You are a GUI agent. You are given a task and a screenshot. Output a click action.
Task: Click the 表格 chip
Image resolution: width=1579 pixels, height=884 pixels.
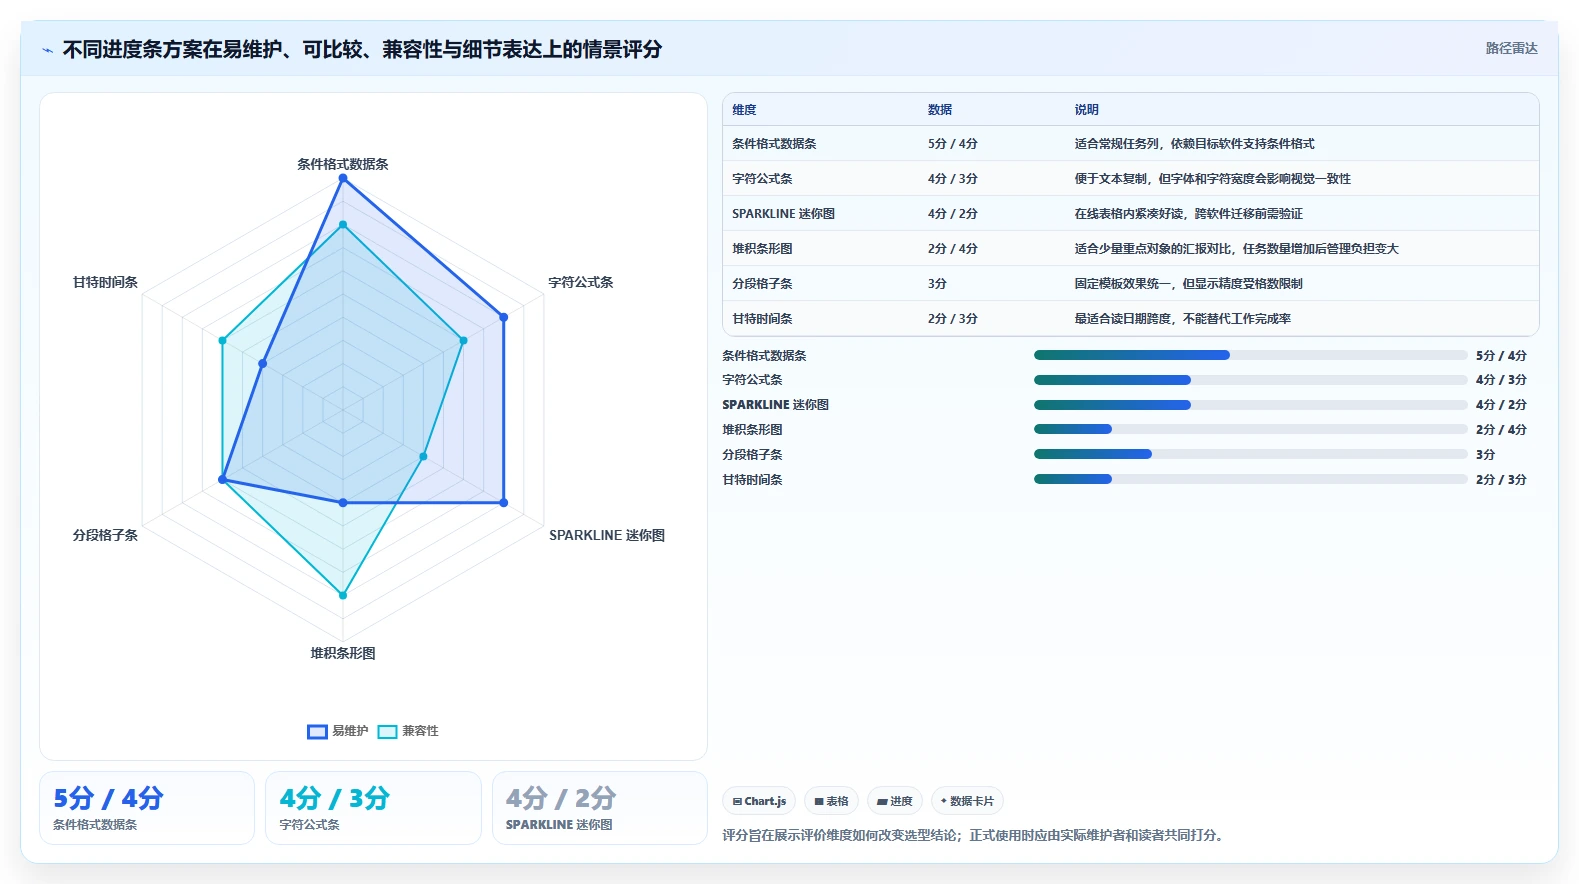tap(831, 801)
